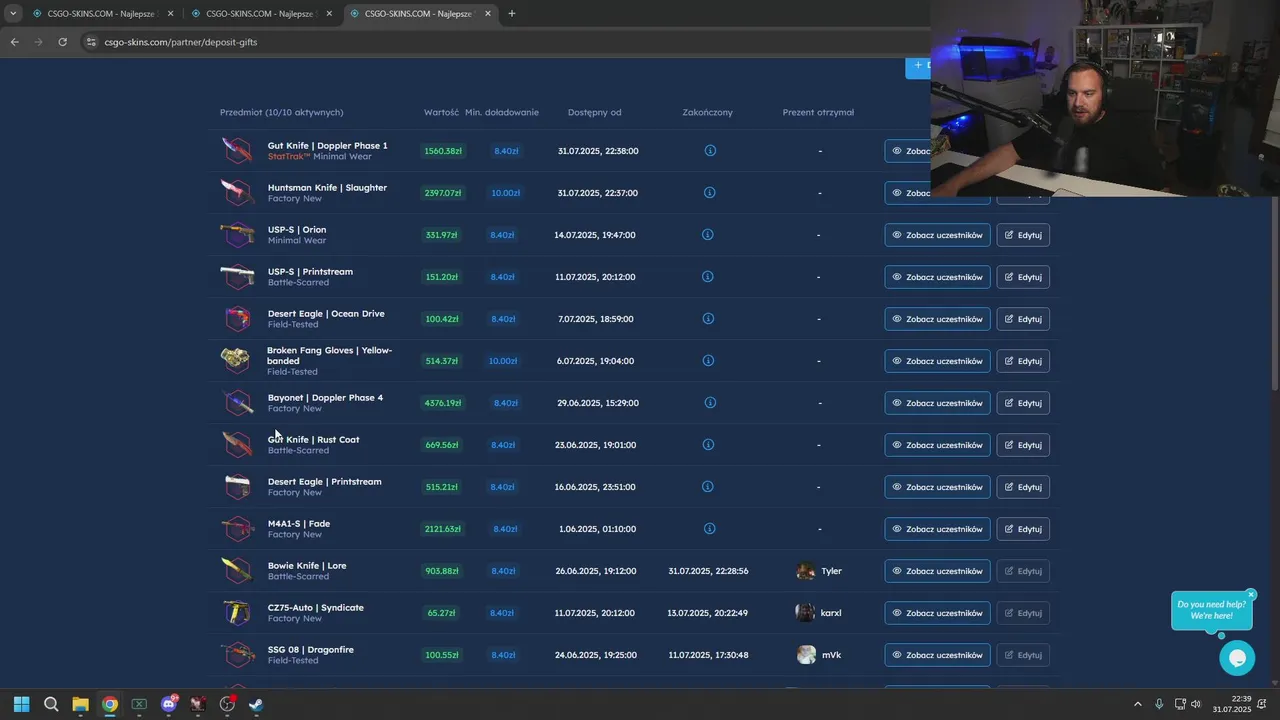The image size is (1280, 720).
Task: Click Edytuj for Broken Fang Gloves
Action: (1023, 361)
